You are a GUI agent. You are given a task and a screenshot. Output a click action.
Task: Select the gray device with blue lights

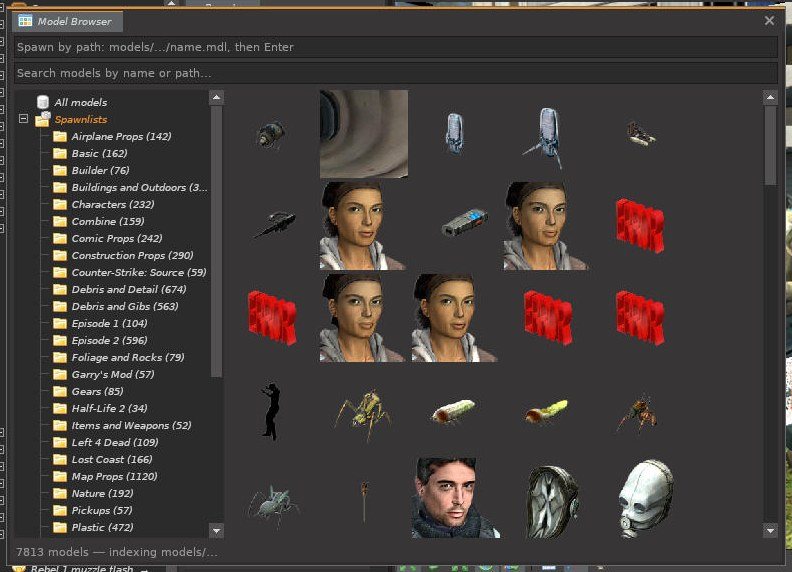pos(465,223)
